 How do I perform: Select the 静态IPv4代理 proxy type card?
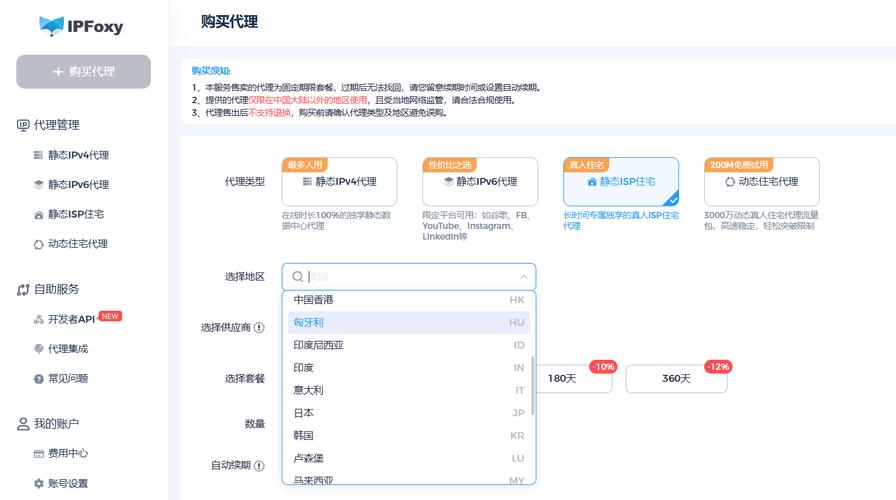(x=339, y=182)
